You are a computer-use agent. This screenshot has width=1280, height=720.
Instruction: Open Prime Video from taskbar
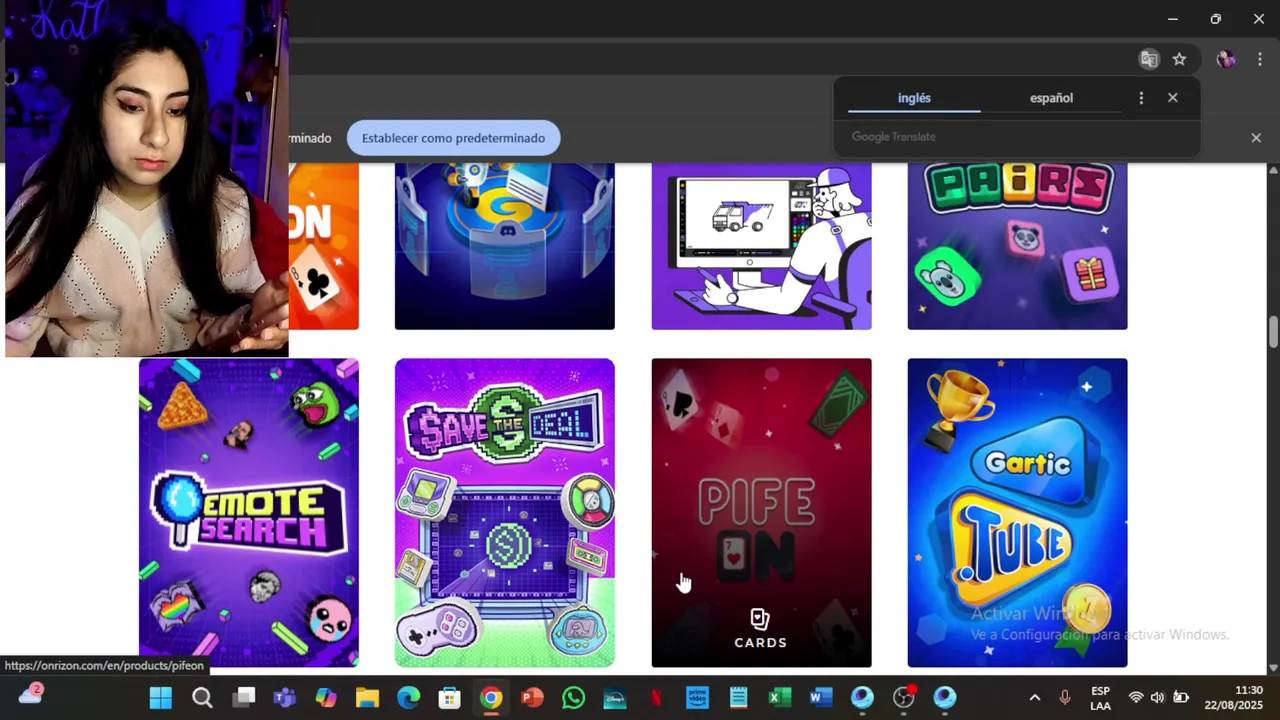pos(697,697)
